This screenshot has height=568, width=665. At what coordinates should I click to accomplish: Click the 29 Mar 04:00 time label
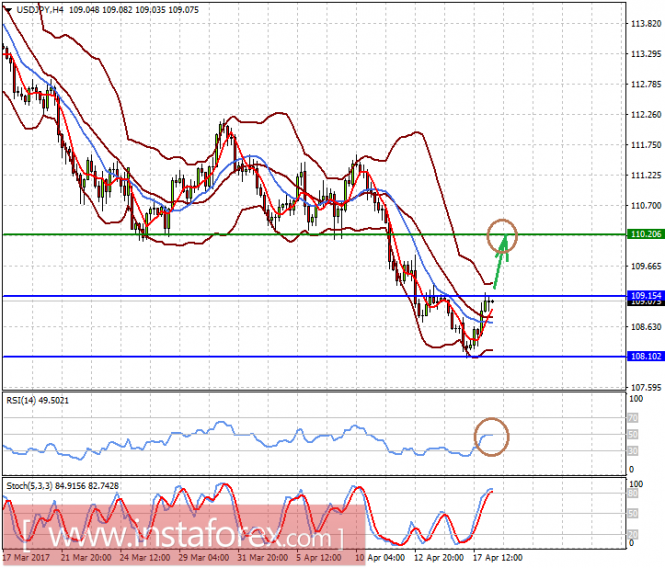click(203, 557)
